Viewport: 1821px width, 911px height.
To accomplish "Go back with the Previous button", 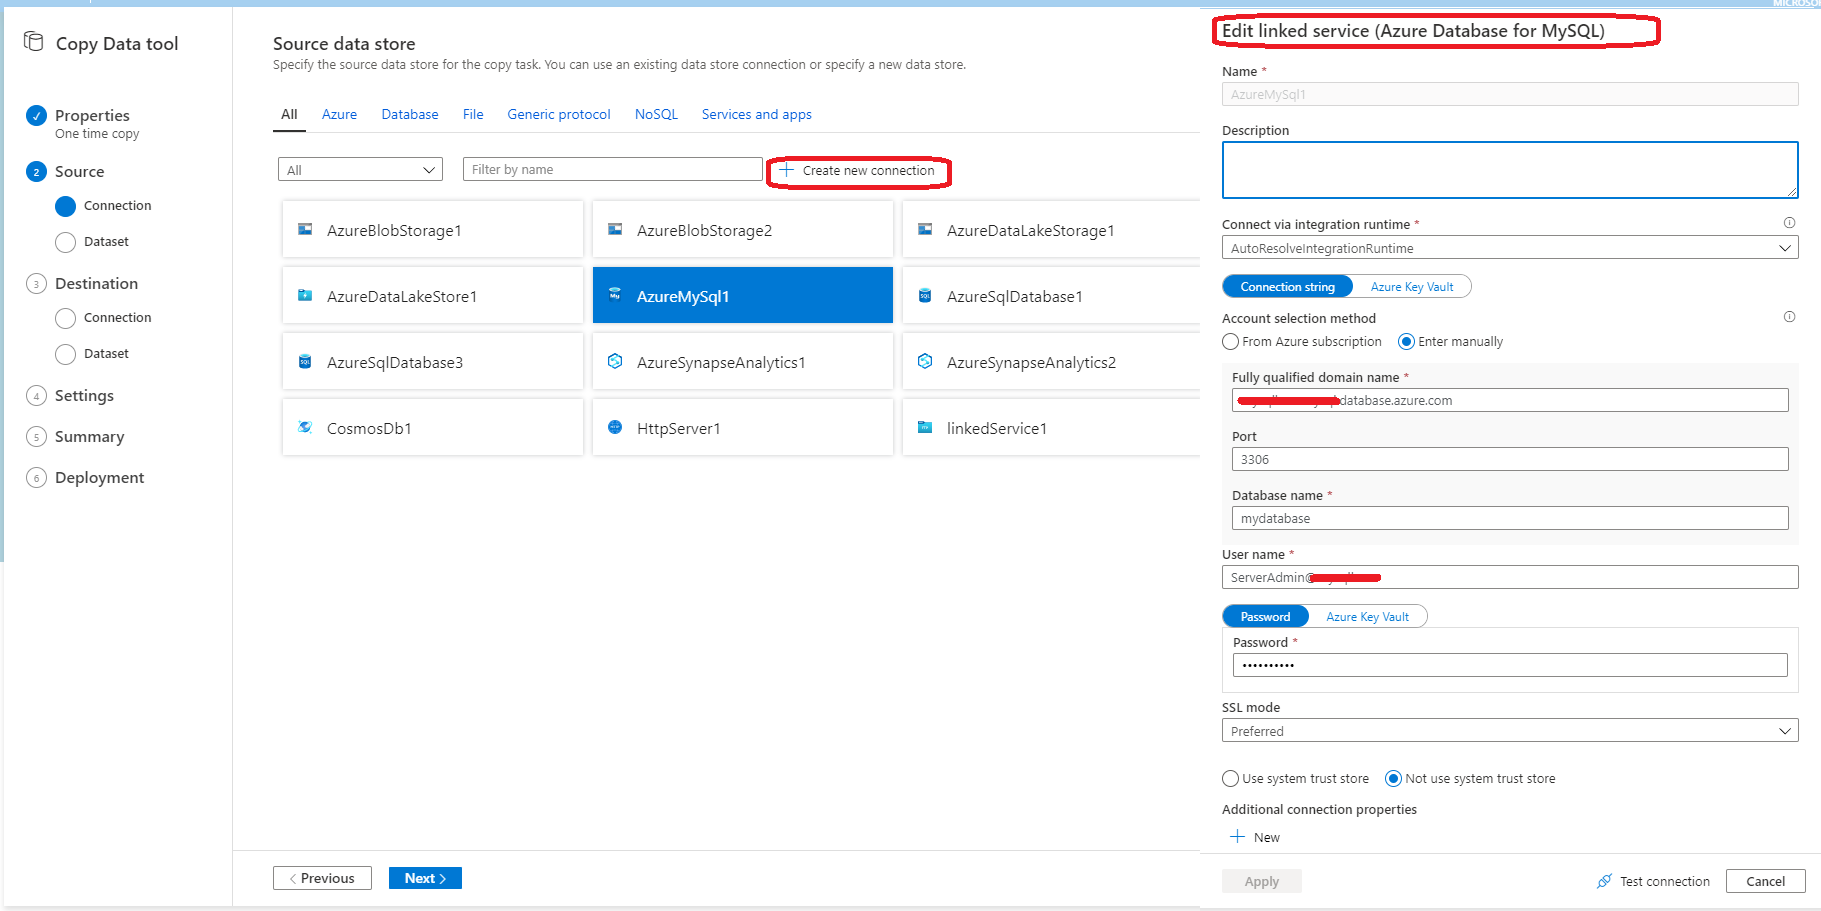I will [322, 878].
